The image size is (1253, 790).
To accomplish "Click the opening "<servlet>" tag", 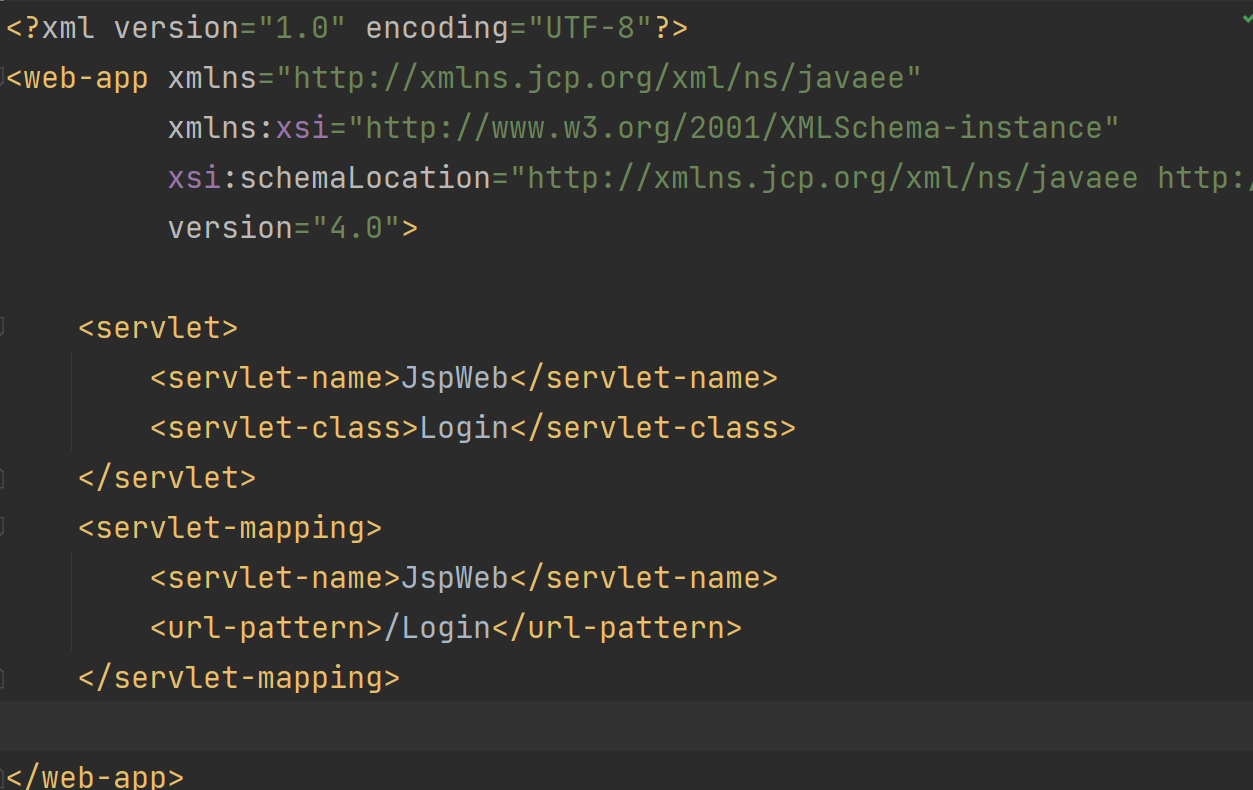I will point(158,328).
